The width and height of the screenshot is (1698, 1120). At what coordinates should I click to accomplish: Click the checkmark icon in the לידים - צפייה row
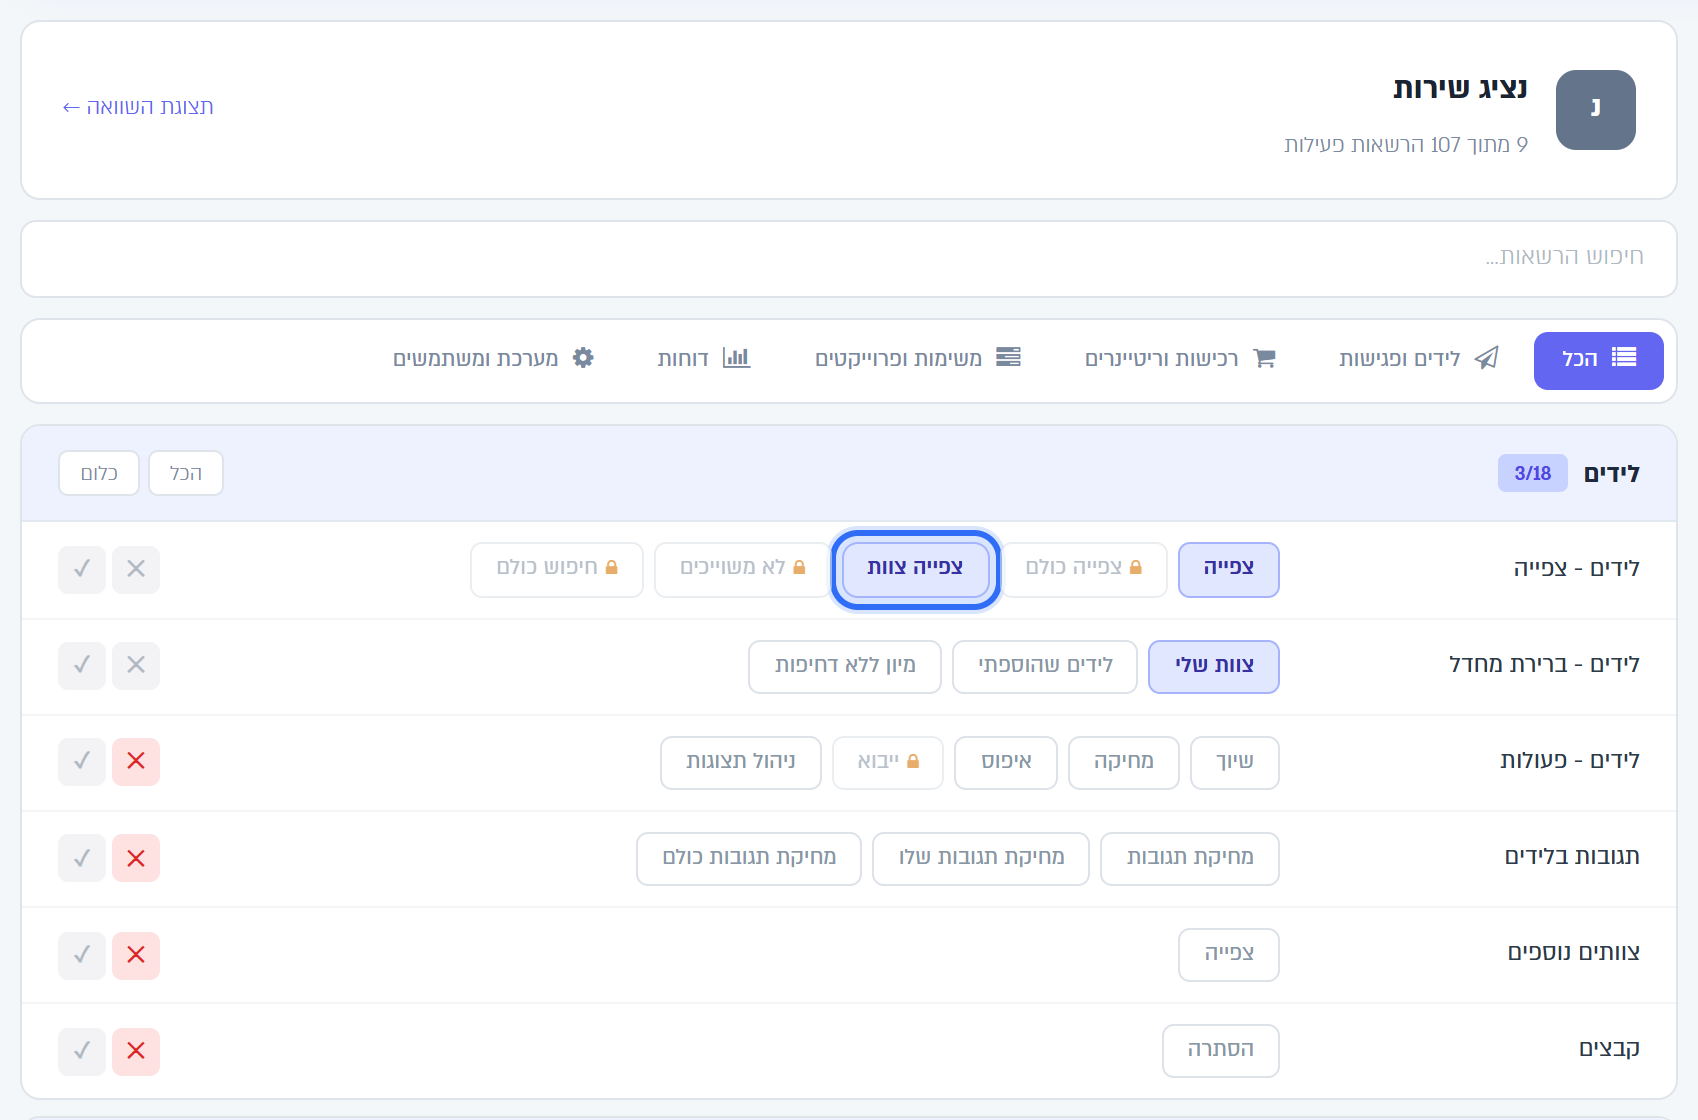[x=82, y=569]
